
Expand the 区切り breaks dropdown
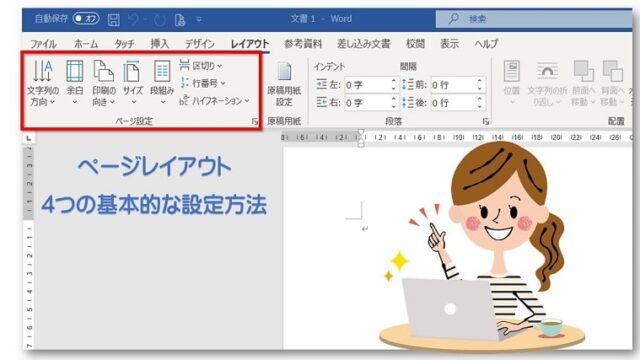[201, 65]
